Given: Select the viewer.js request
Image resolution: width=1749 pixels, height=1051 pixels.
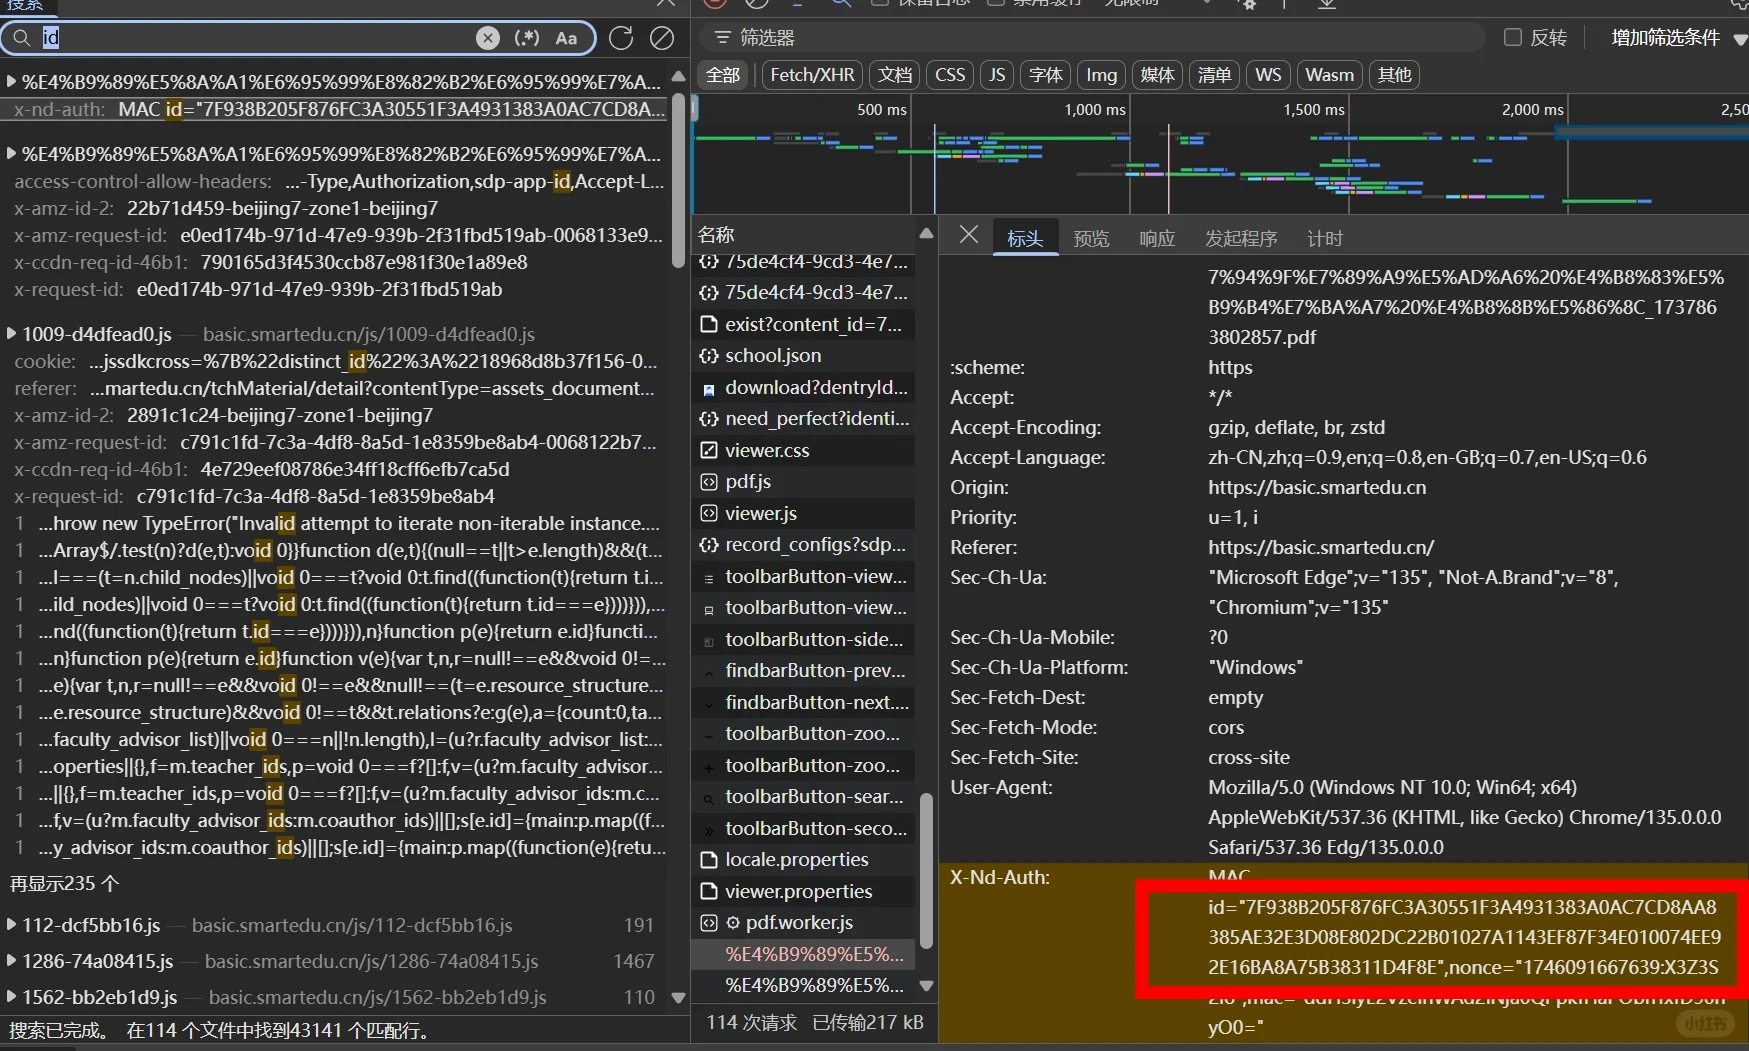Looking at the screenshot, I should tap(805, 513).
